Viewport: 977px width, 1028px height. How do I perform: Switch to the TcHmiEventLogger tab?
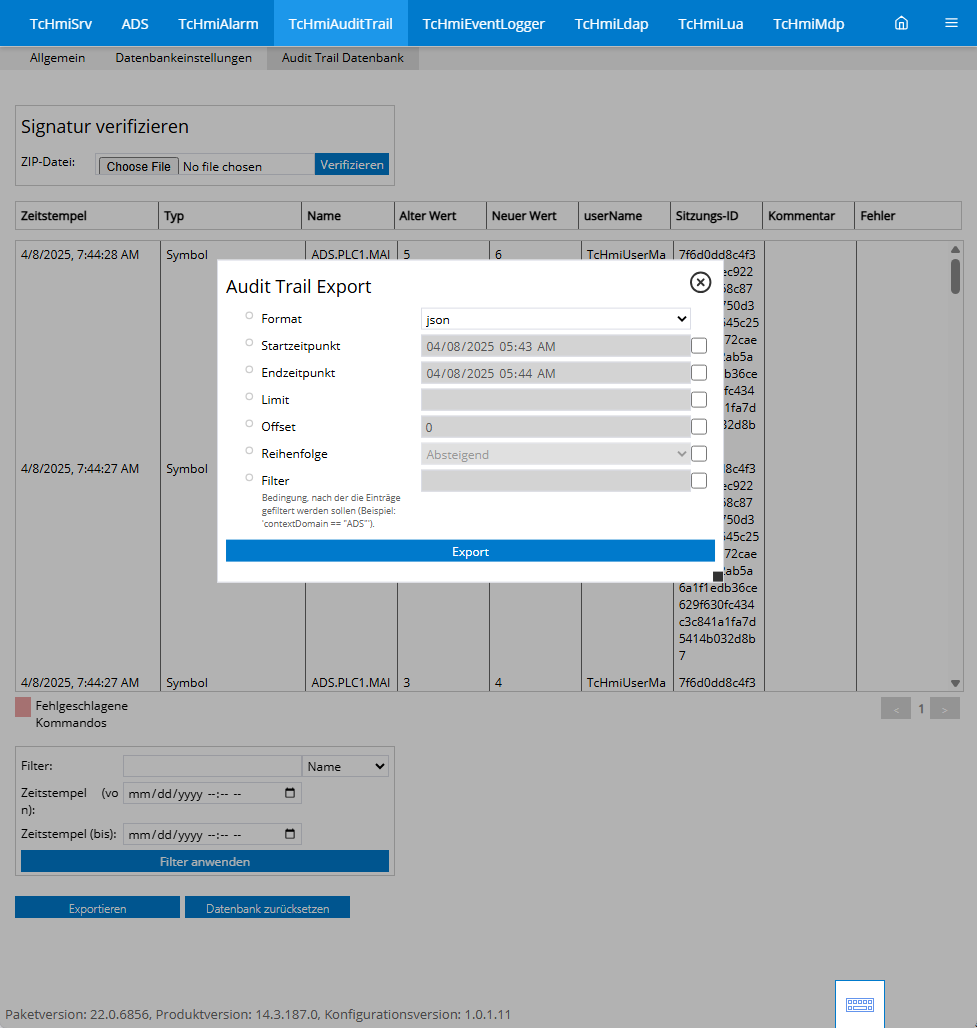tap(483, 24)
